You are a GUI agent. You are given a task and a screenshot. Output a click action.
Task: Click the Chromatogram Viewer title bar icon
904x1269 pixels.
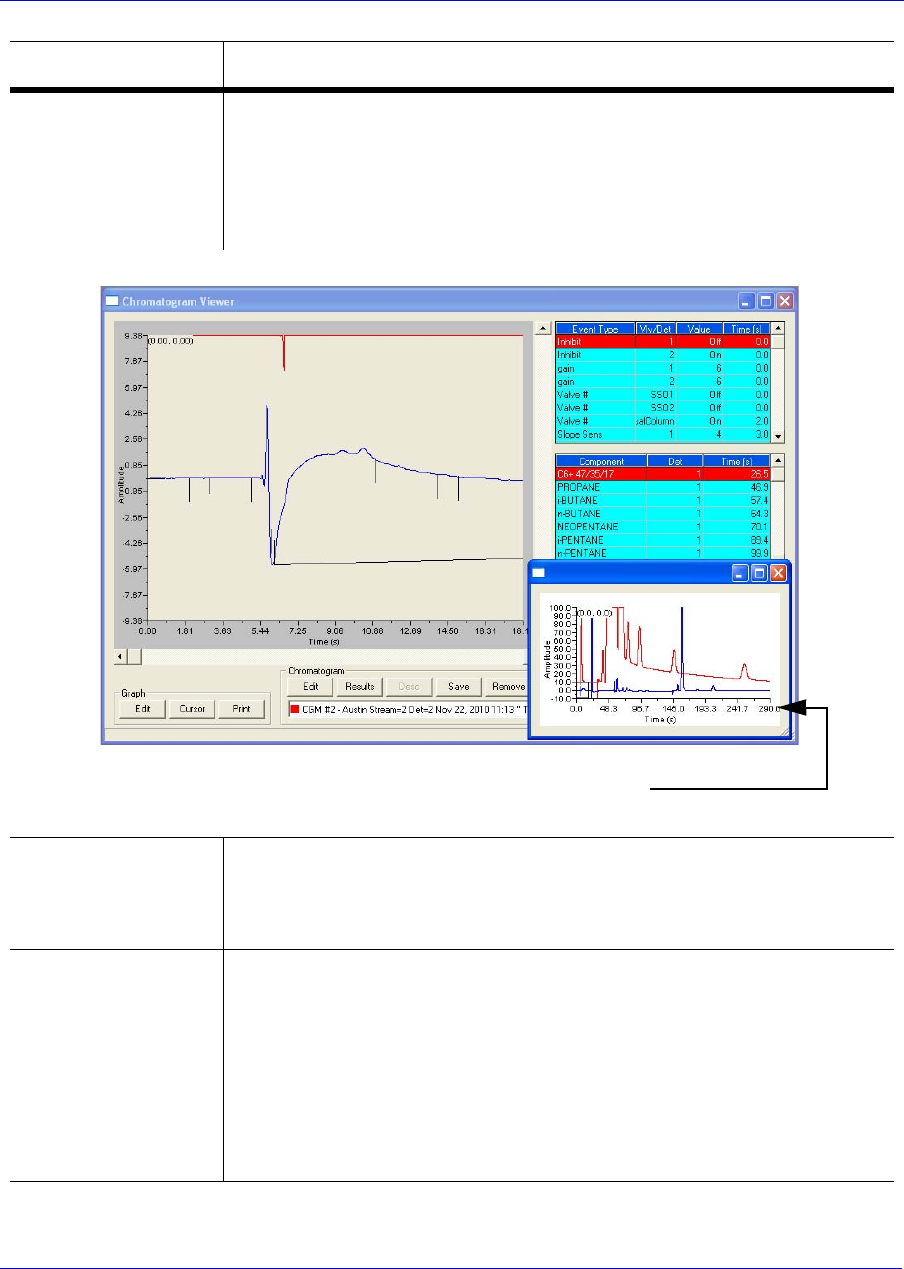112,300
